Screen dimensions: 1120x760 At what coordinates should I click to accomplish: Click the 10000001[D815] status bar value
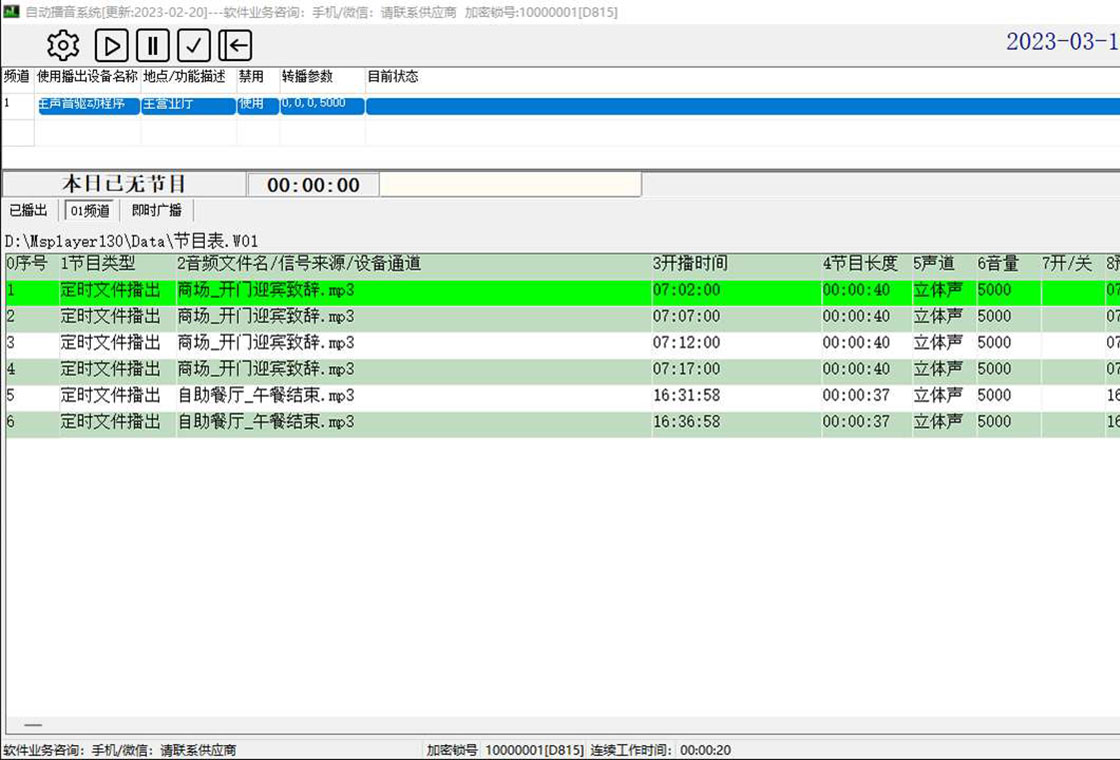(534, 750)
